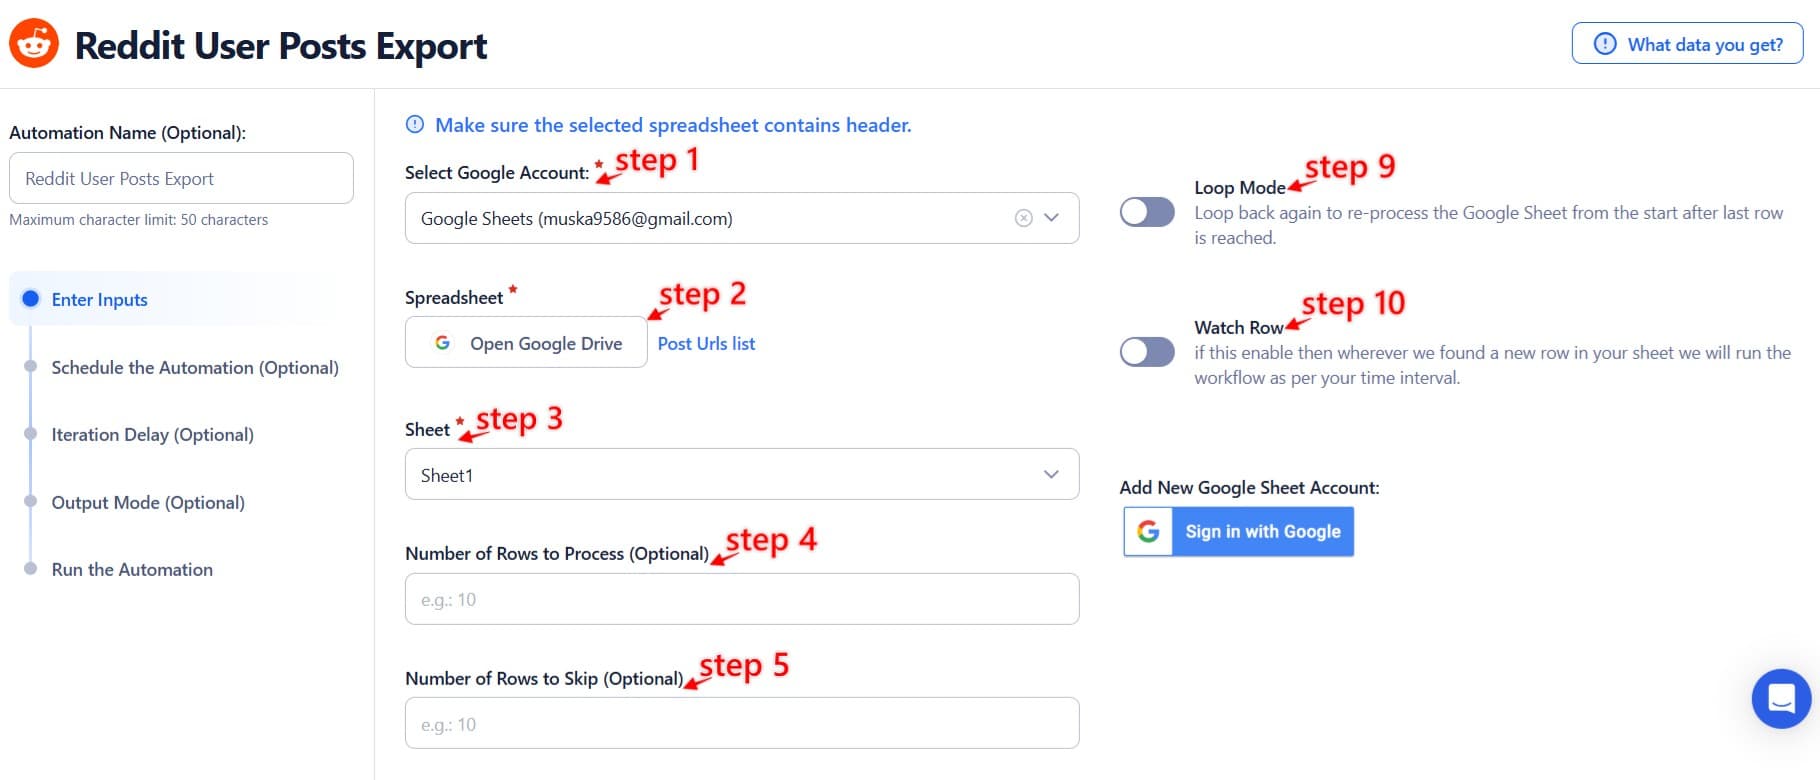Image resolution: width=1820 pixels, height=780 pixels.
Task: Click the Run the Automation step dot
Action: click(31, 568)
